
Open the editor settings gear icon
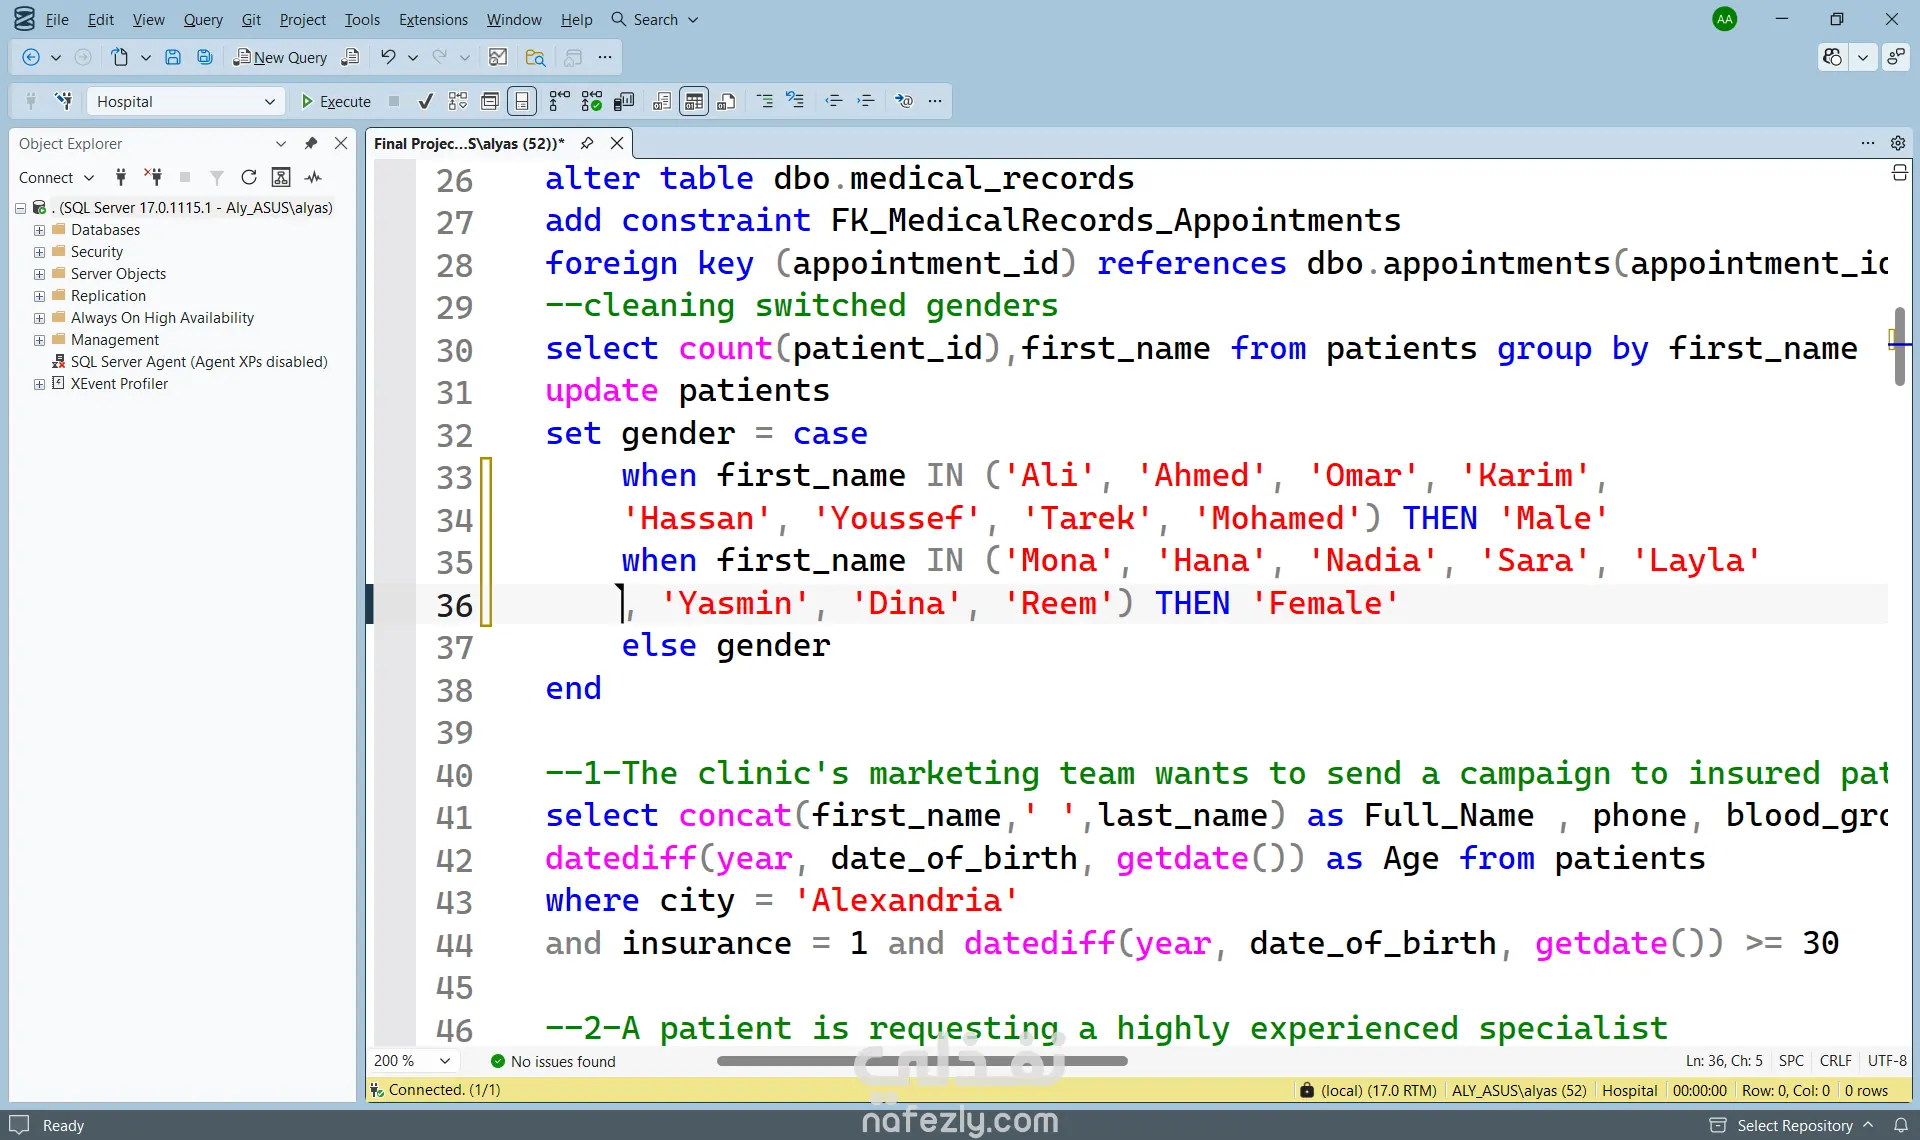click(1898, 143)
